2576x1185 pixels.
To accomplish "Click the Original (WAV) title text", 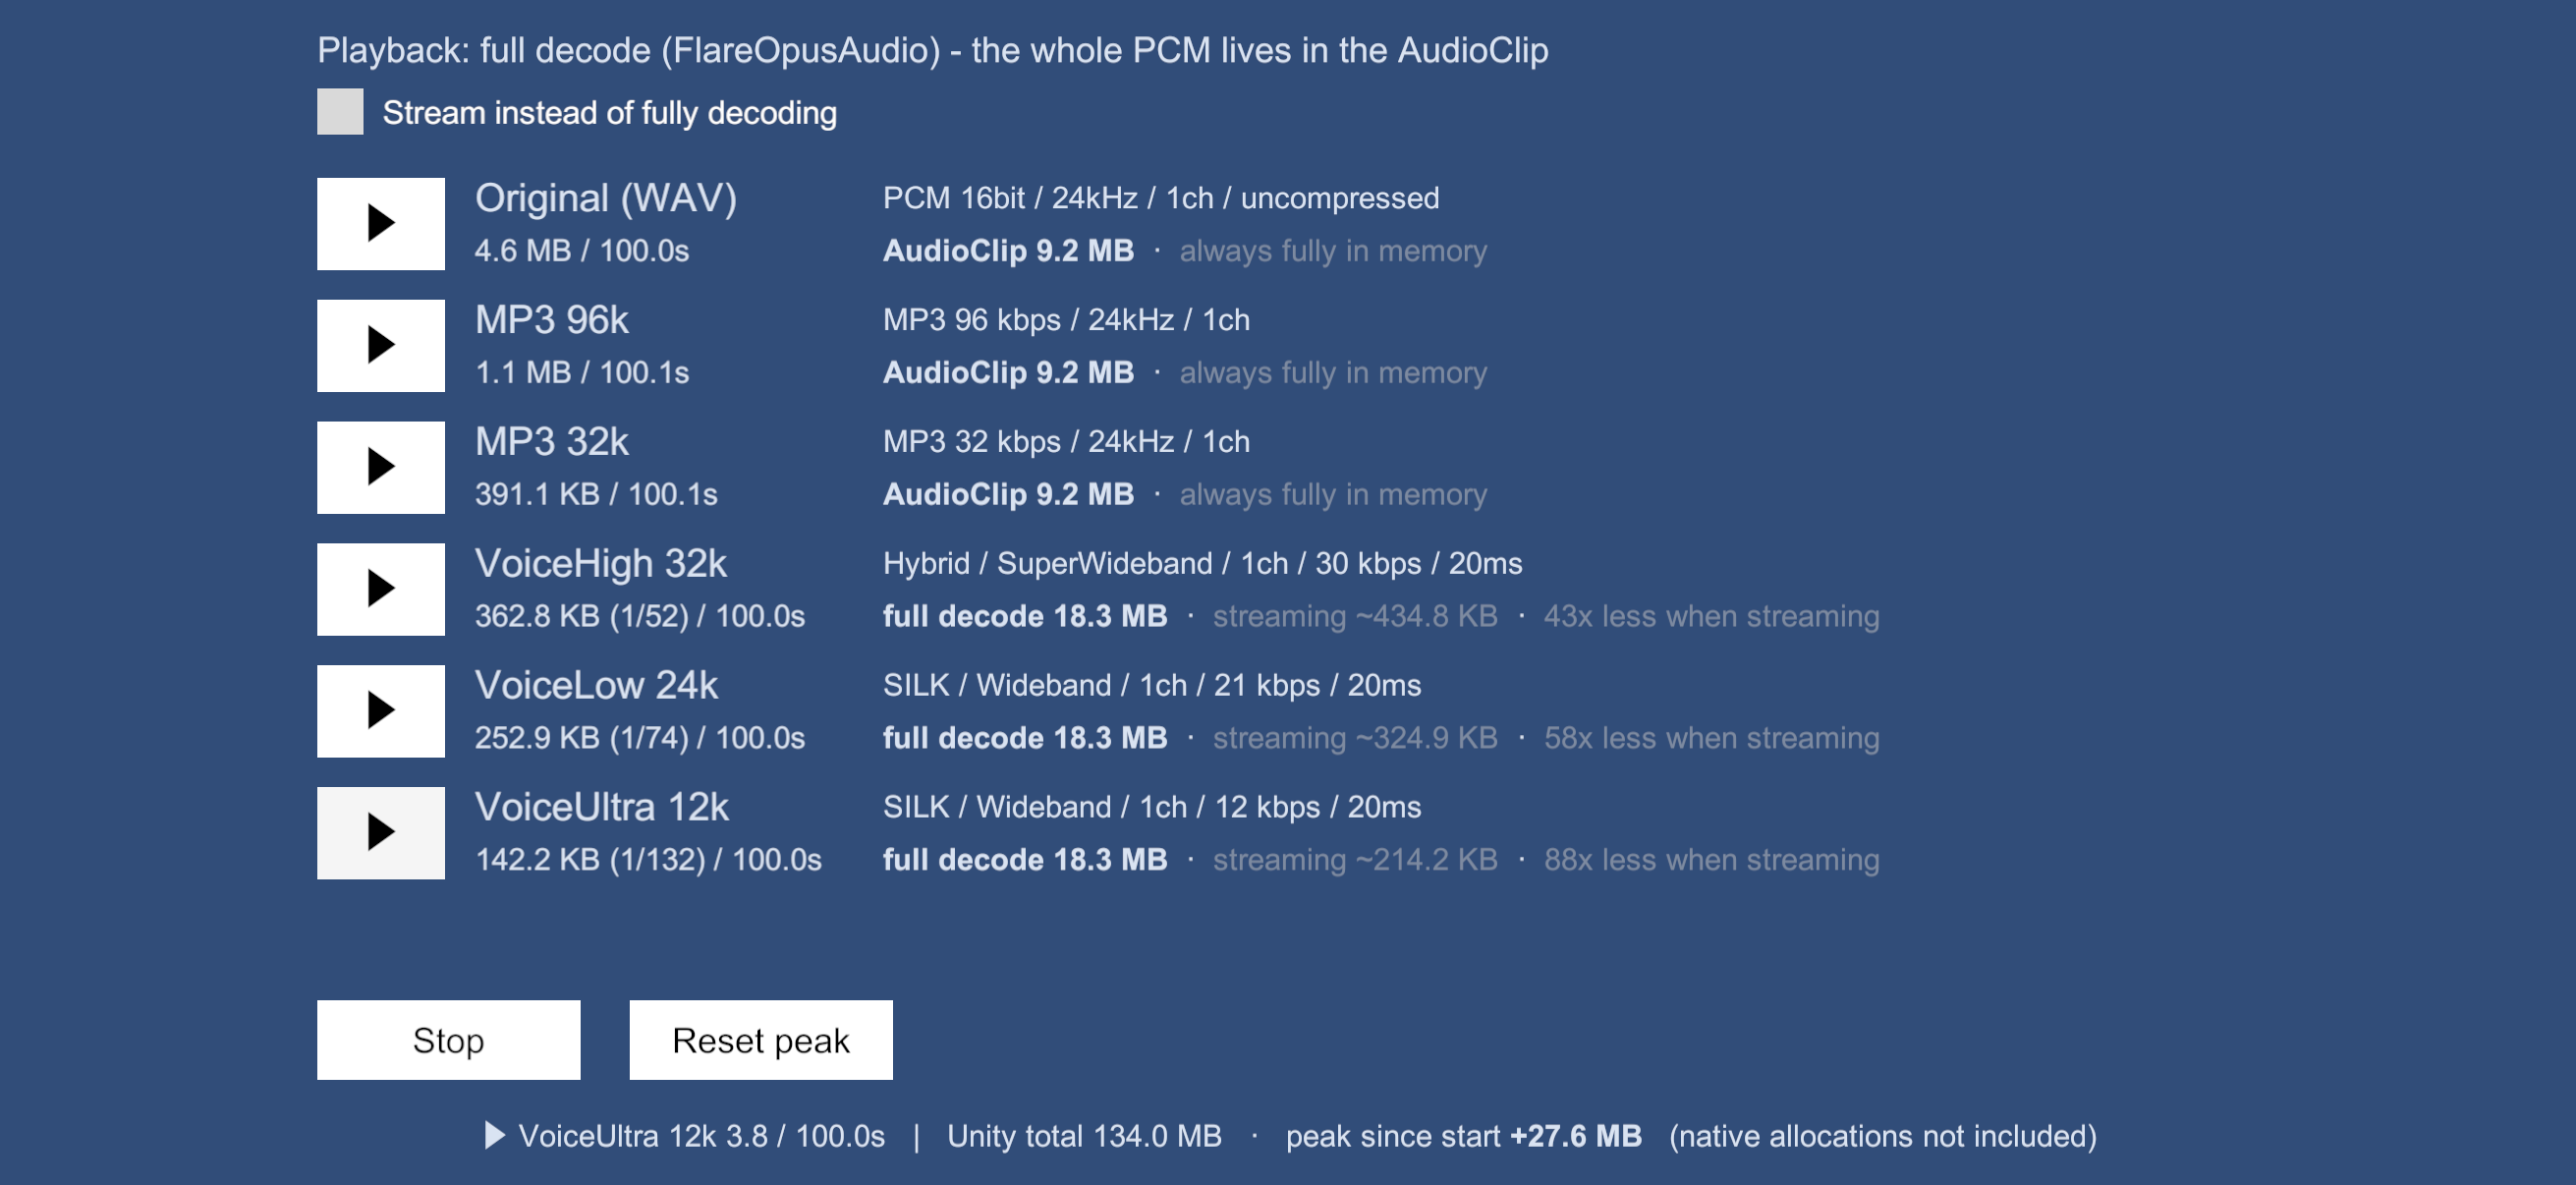I will (606, 199).
